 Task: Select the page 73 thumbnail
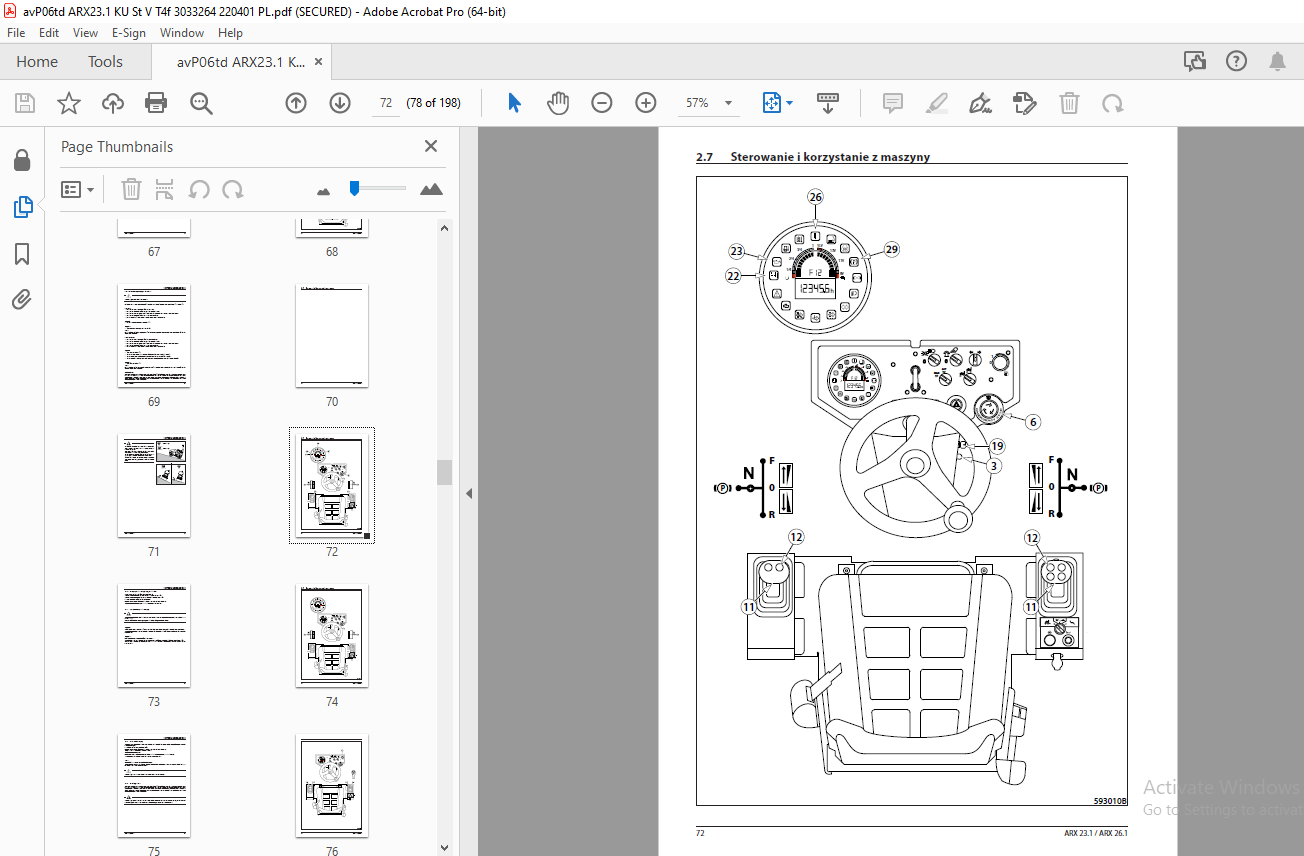[x=154, y=636]
